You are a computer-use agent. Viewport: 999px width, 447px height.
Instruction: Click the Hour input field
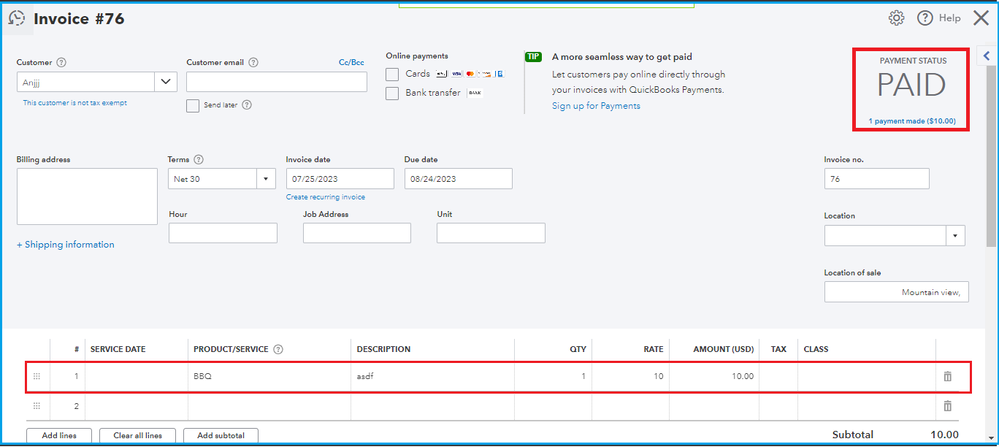[223, 233]
